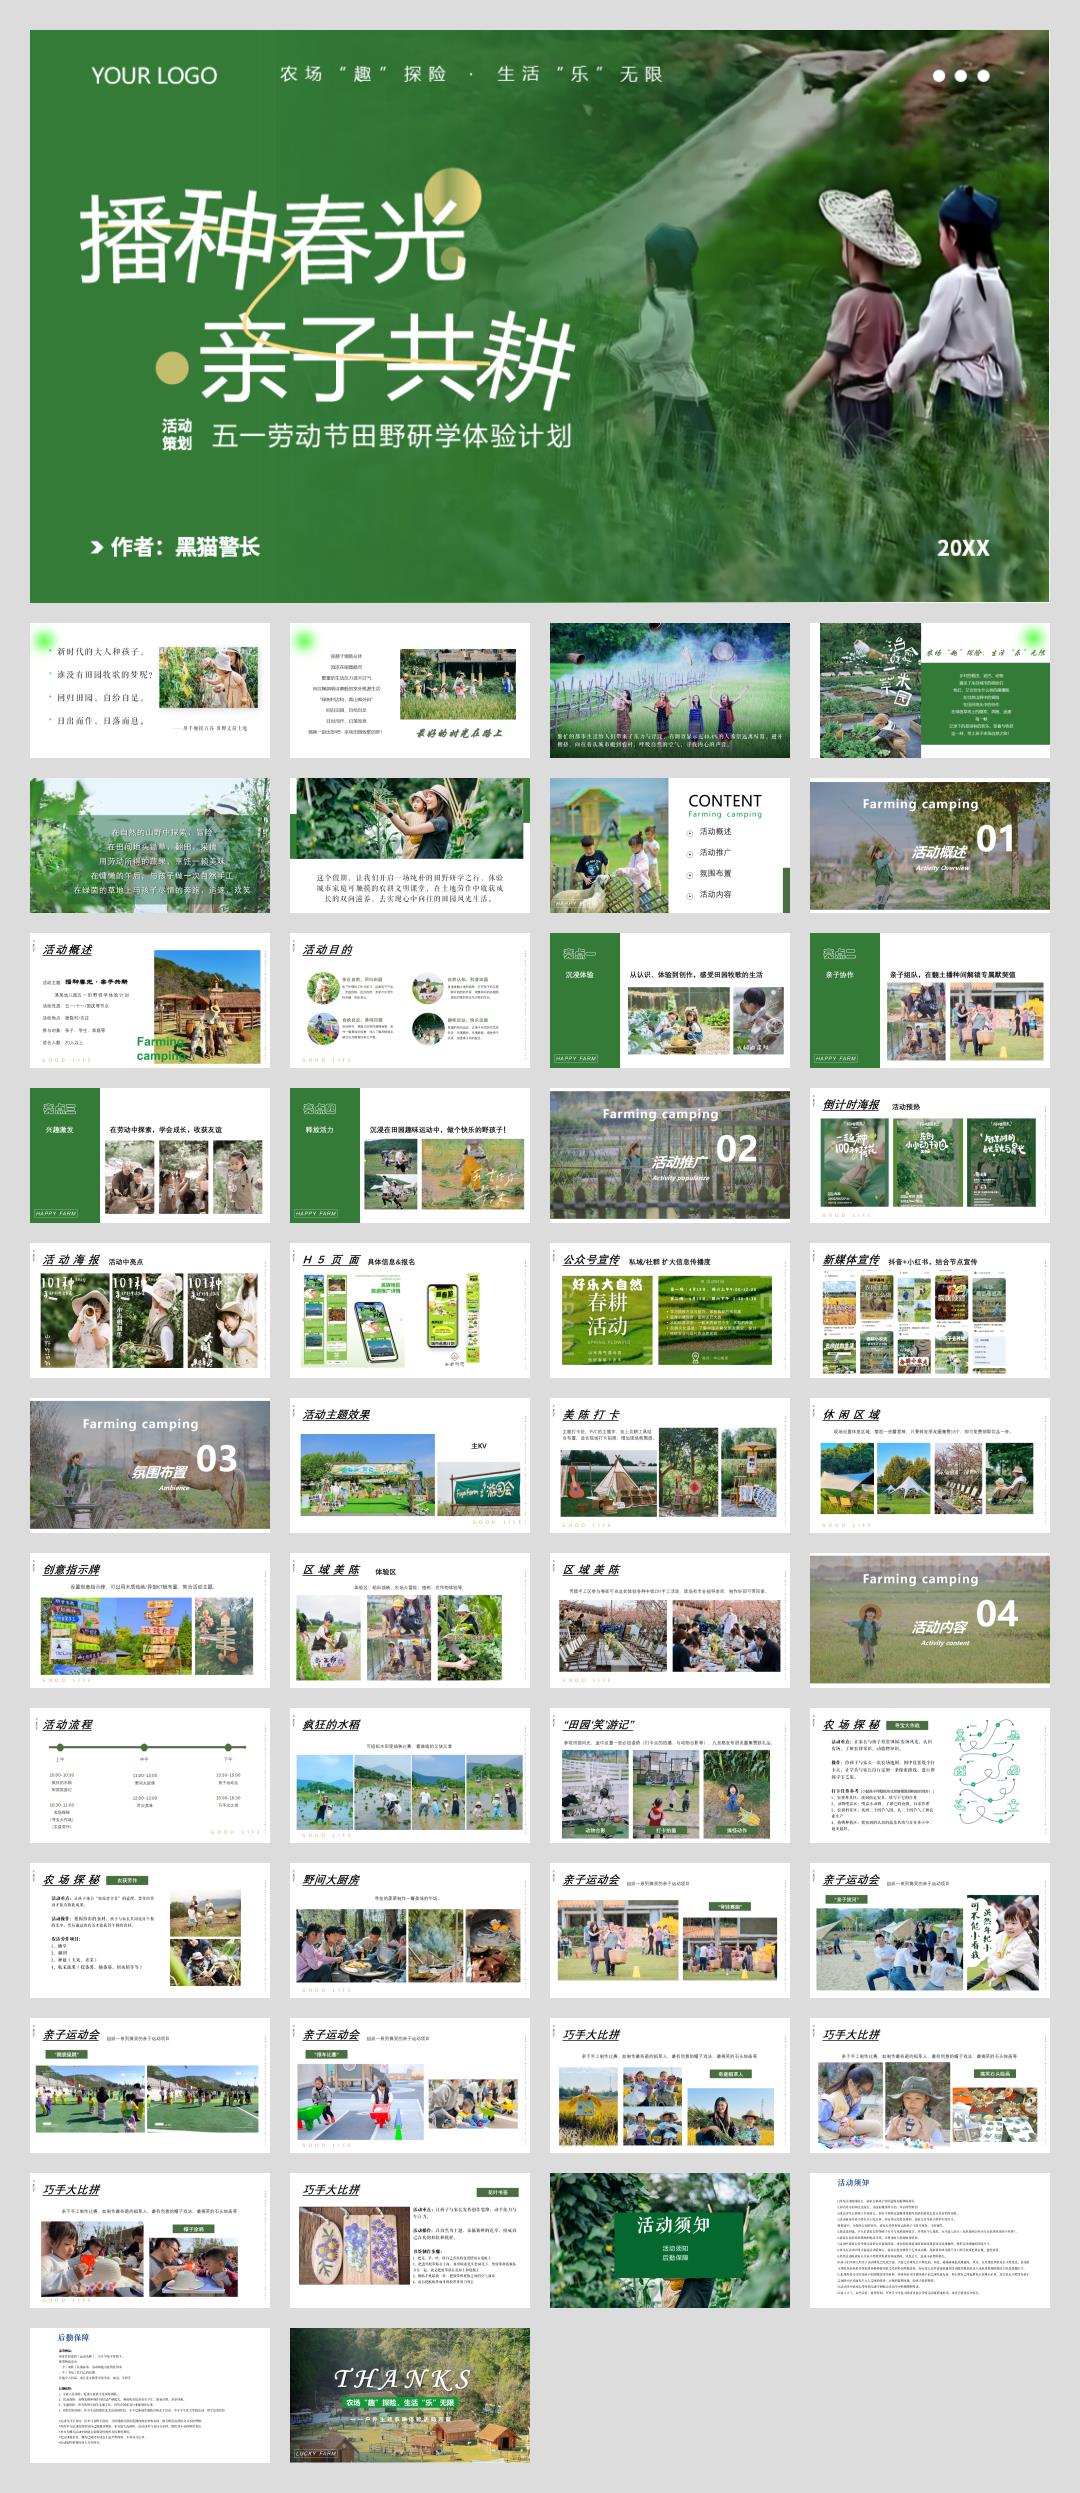This screenshot has height=2493, width=1080.
Task: Open the 公众号宣传 slide
Action: pos(670,1310)
